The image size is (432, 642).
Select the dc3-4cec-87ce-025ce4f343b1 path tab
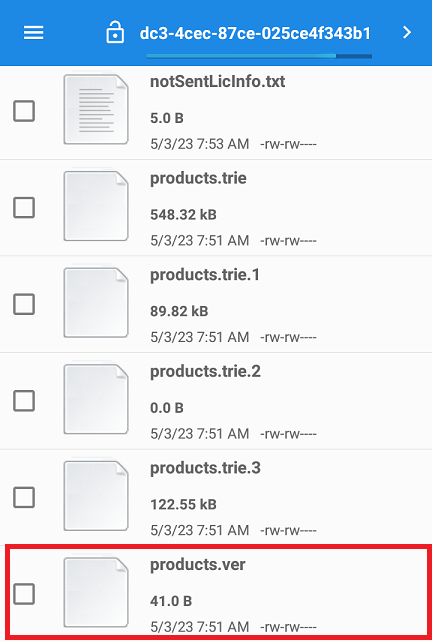[255, 33]
